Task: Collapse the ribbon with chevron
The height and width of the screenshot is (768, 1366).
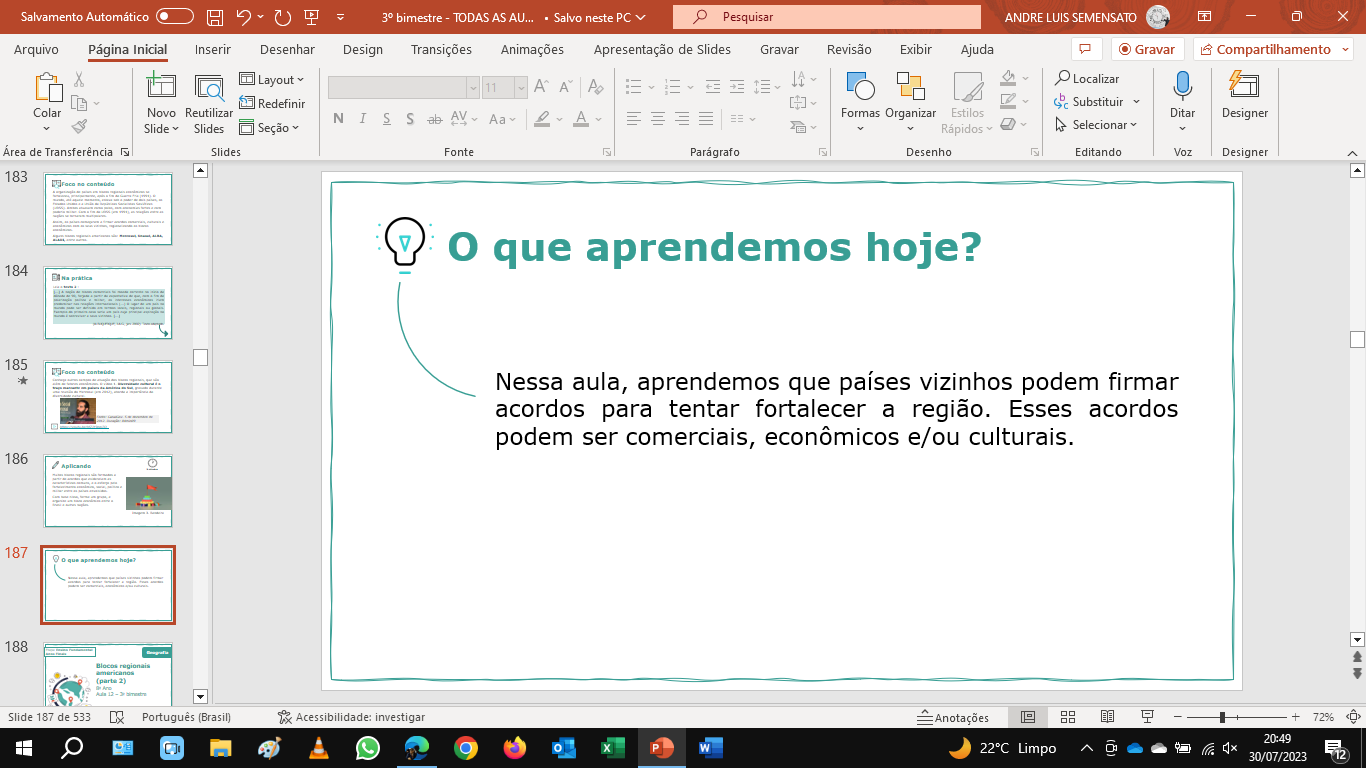Action: 1351,152
